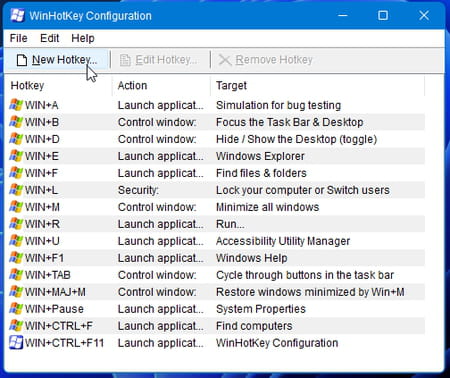Click the Windows flag icon beside WIN+B

click(16, 122)
